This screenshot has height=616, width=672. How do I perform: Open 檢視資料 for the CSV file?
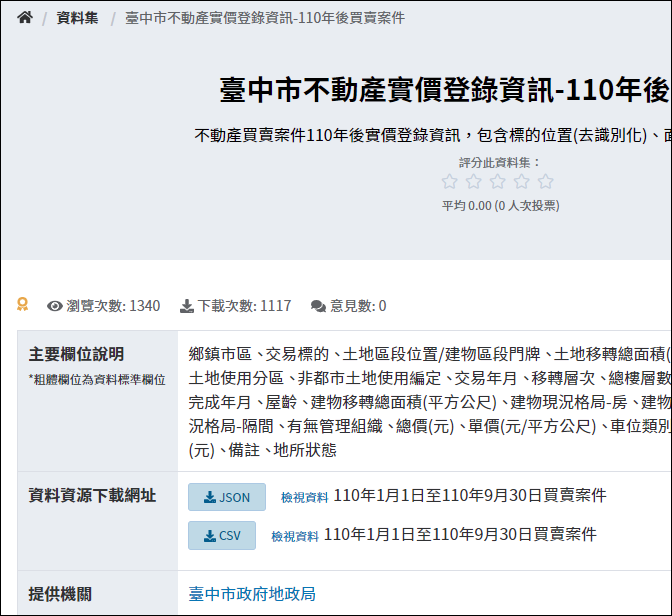pyautogui.click(x=295, y=536)
